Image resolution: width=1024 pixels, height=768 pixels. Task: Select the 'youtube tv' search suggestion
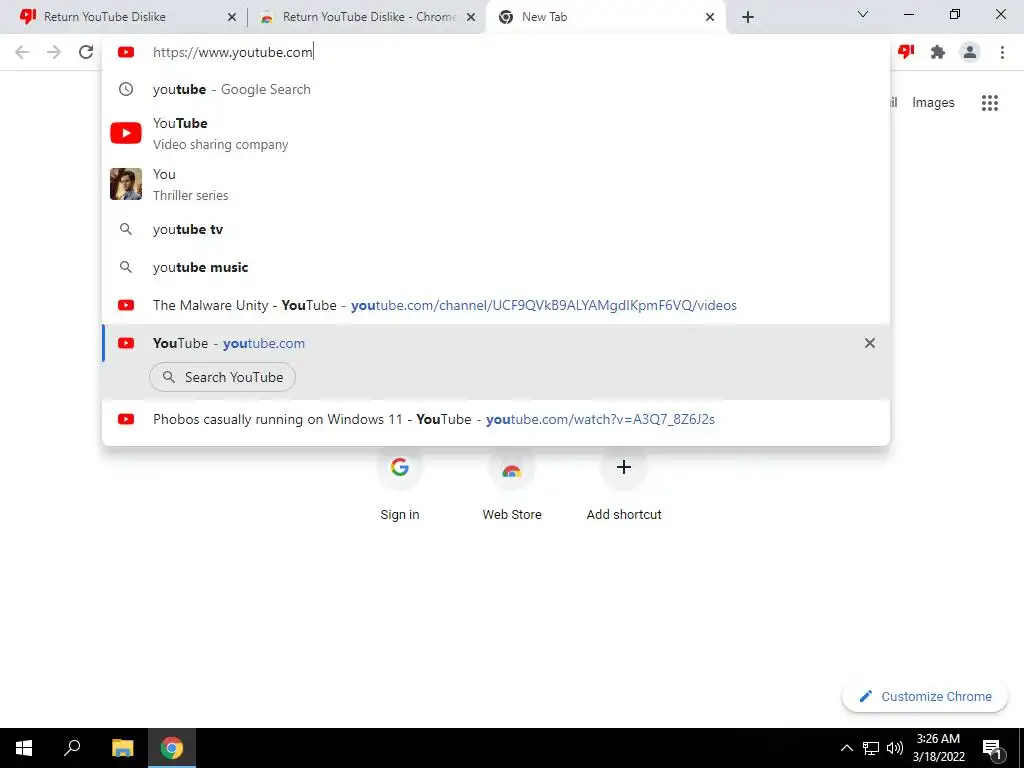point(496,229)
